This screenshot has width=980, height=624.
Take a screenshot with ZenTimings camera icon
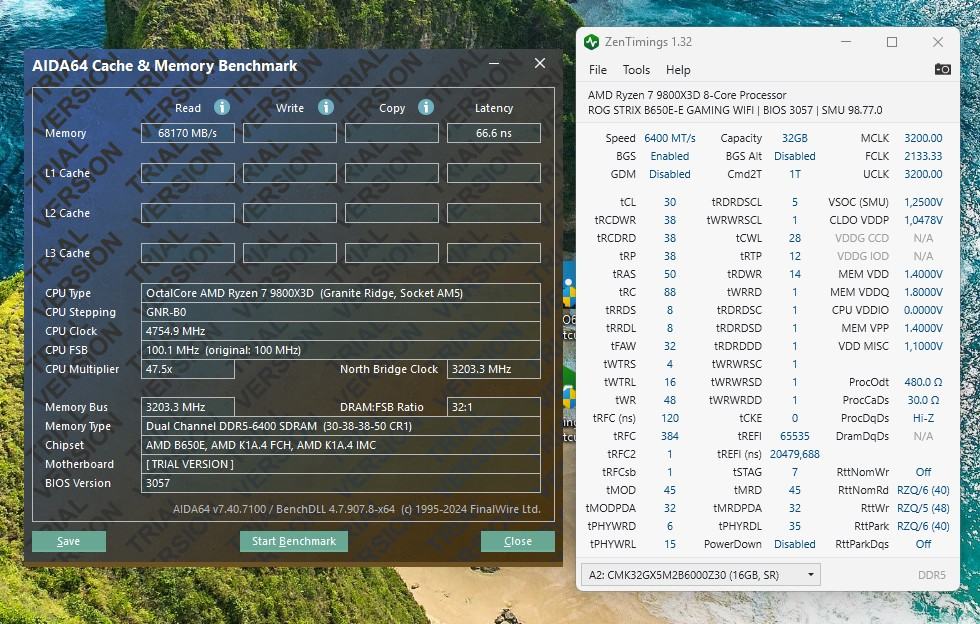[x=942, y=69]
